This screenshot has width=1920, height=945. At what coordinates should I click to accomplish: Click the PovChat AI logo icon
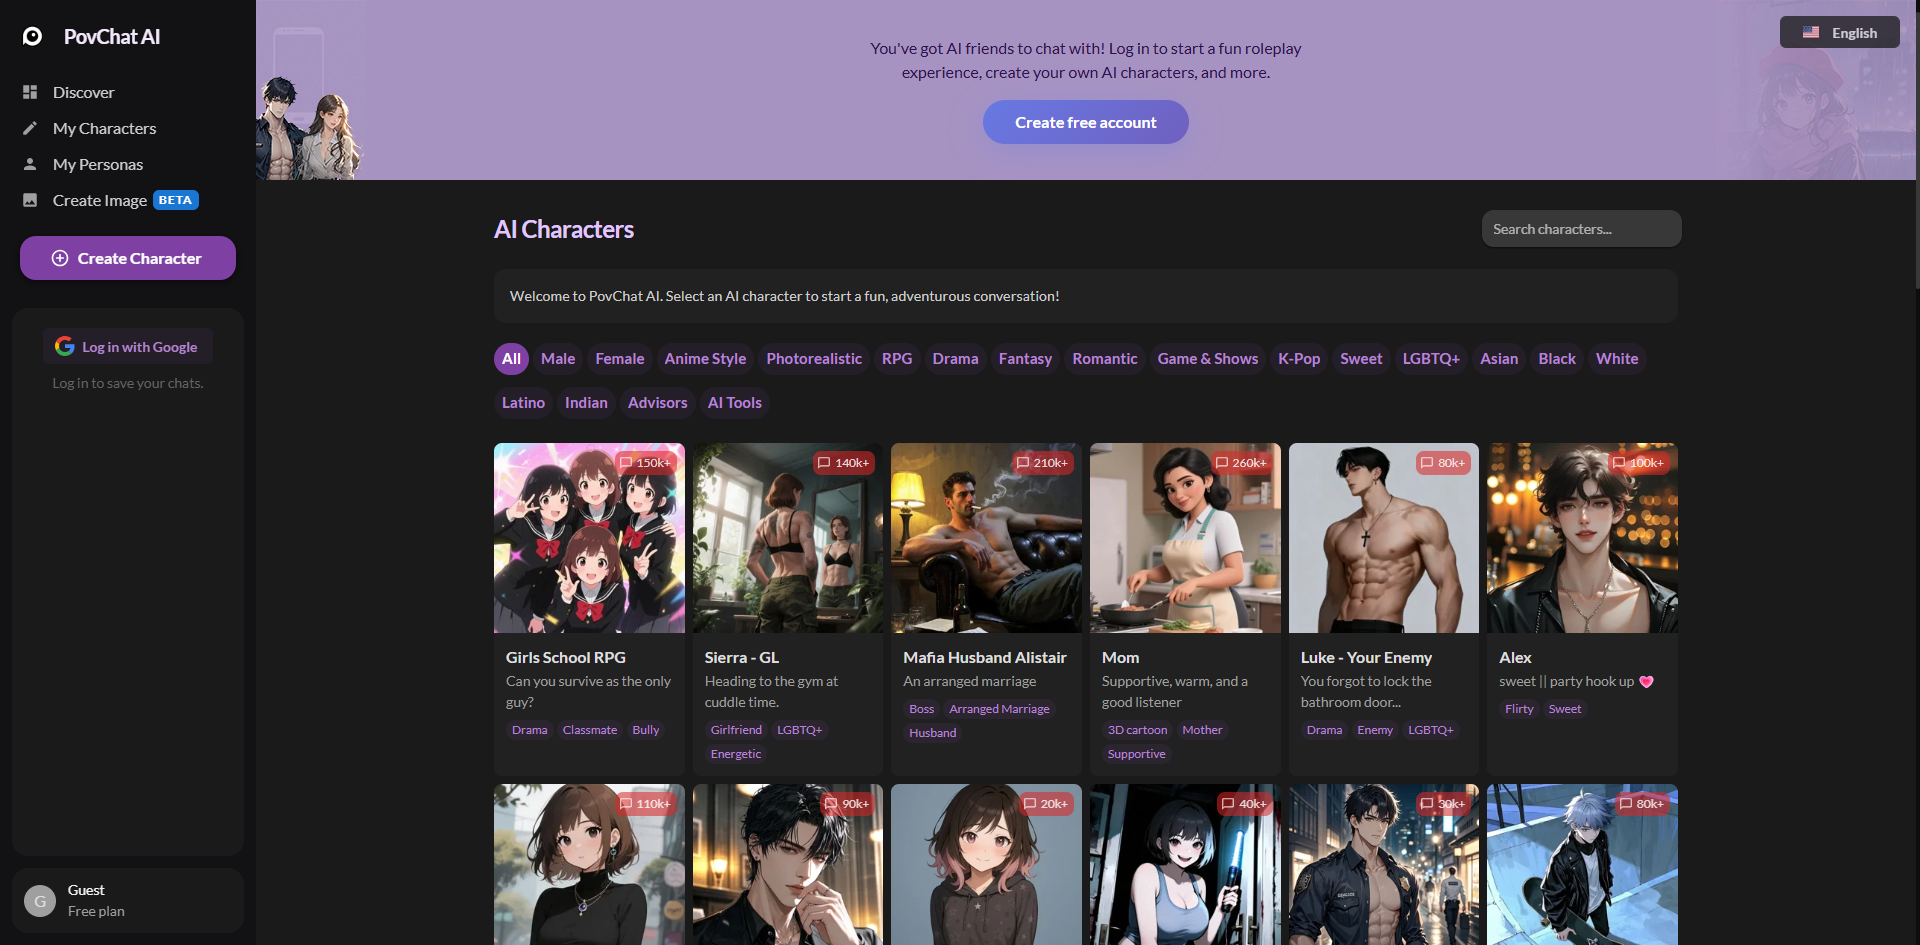coord(33,37)
